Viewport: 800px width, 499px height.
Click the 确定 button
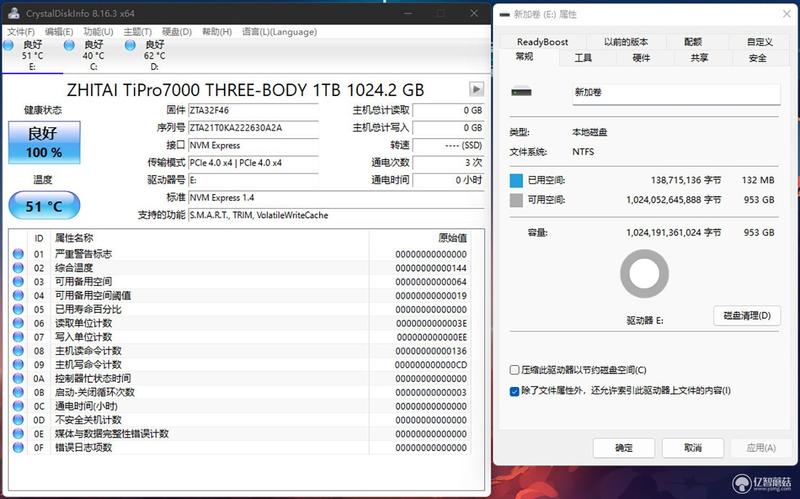[623, 448]
